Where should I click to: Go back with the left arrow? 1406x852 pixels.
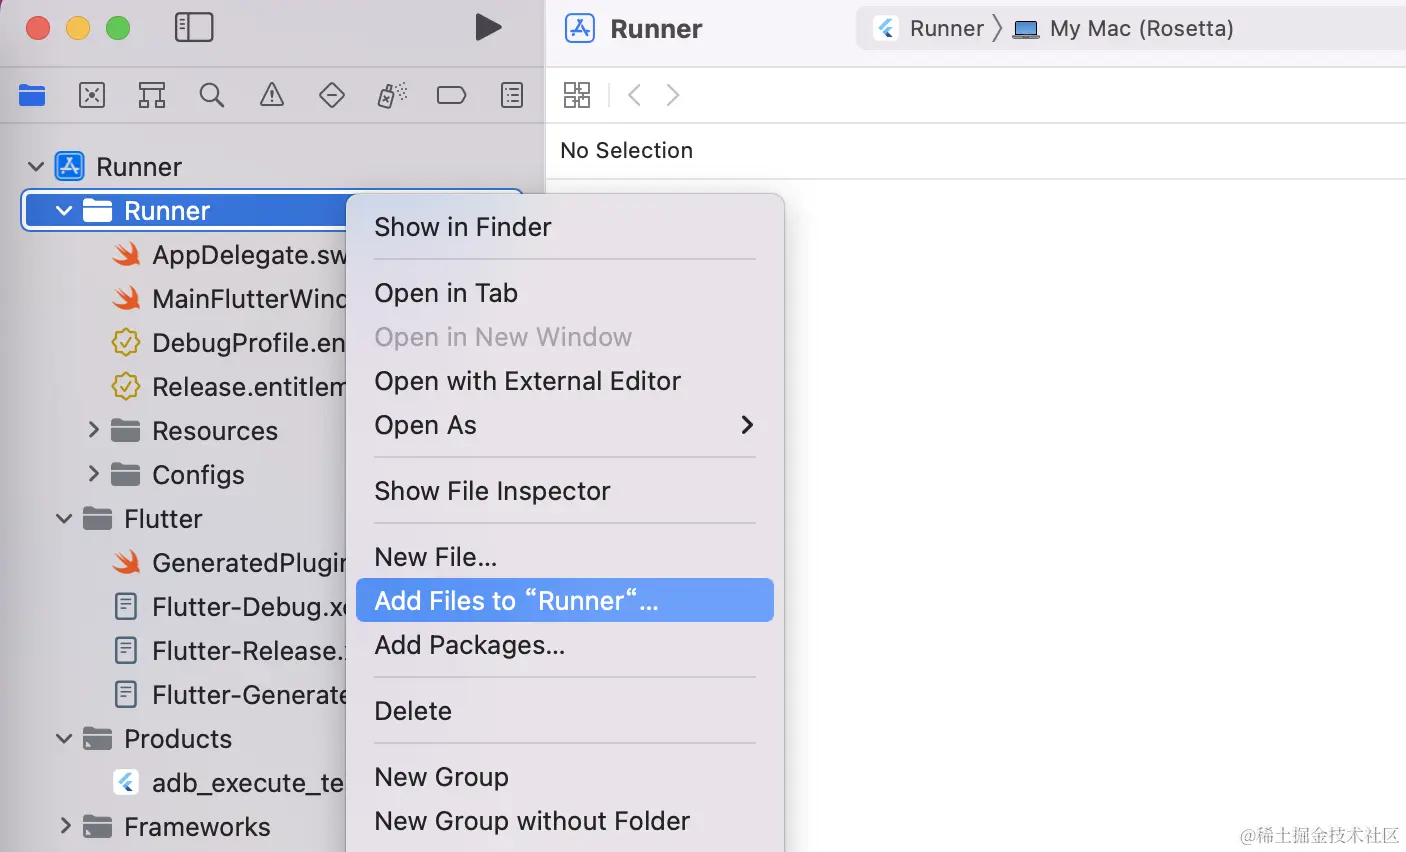coord(634,95)
